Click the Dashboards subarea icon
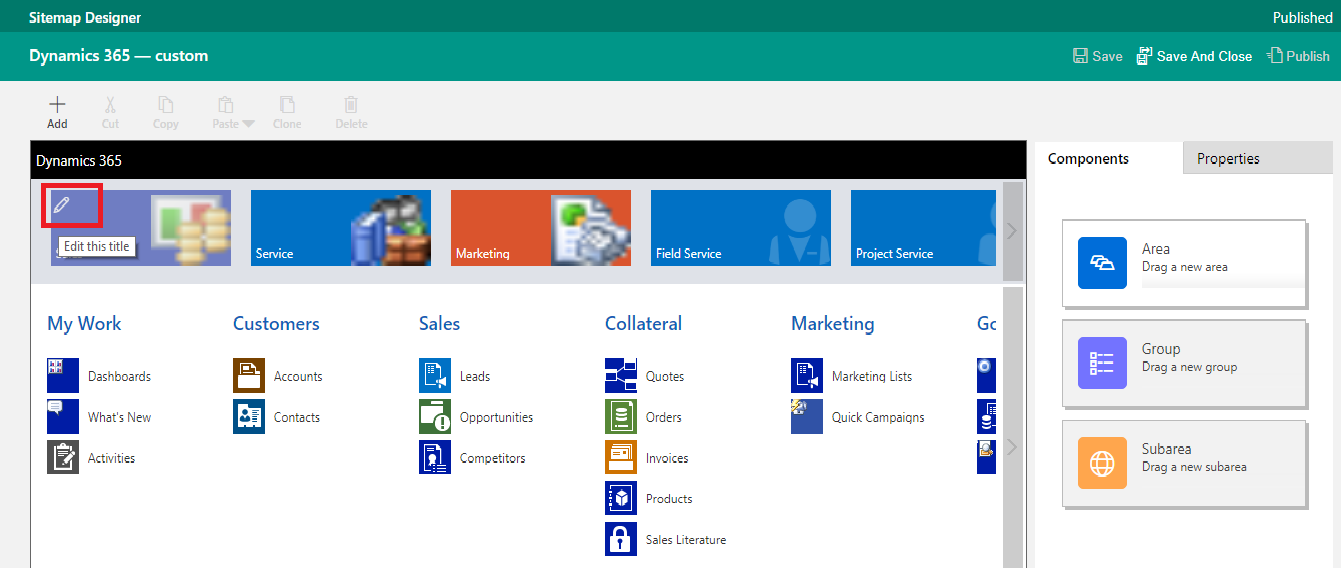The height and width of the screenshot is (568, 1341). (x=63, y=376)
